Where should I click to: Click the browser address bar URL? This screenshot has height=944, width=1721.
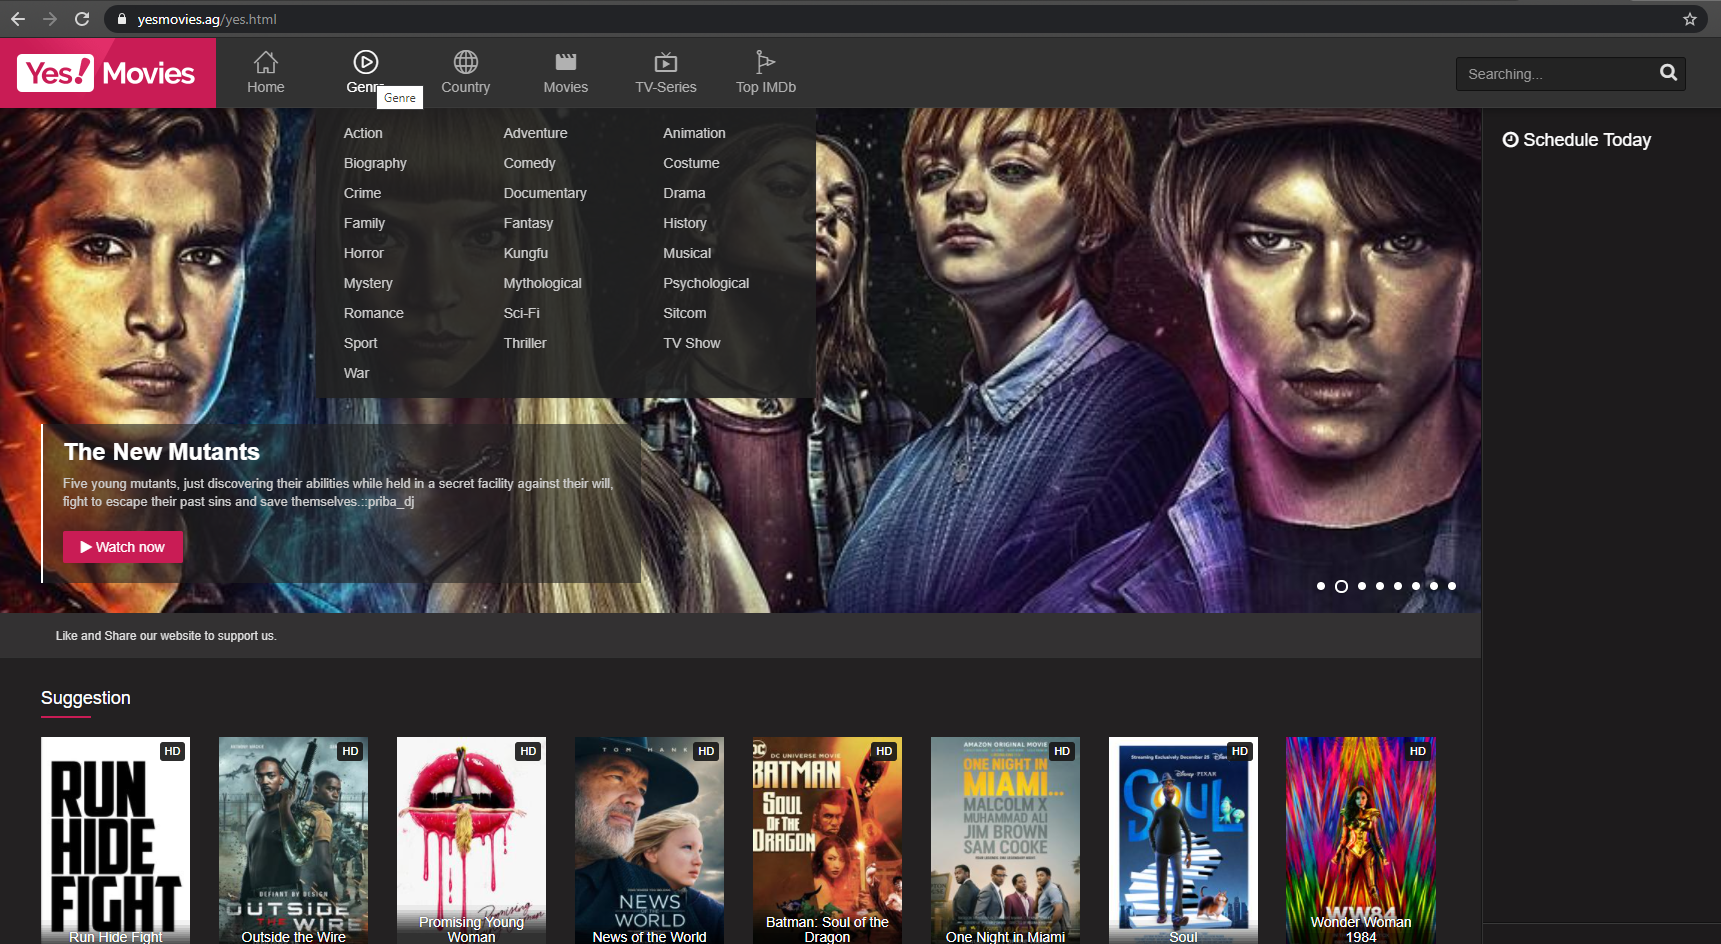(207, 19)
